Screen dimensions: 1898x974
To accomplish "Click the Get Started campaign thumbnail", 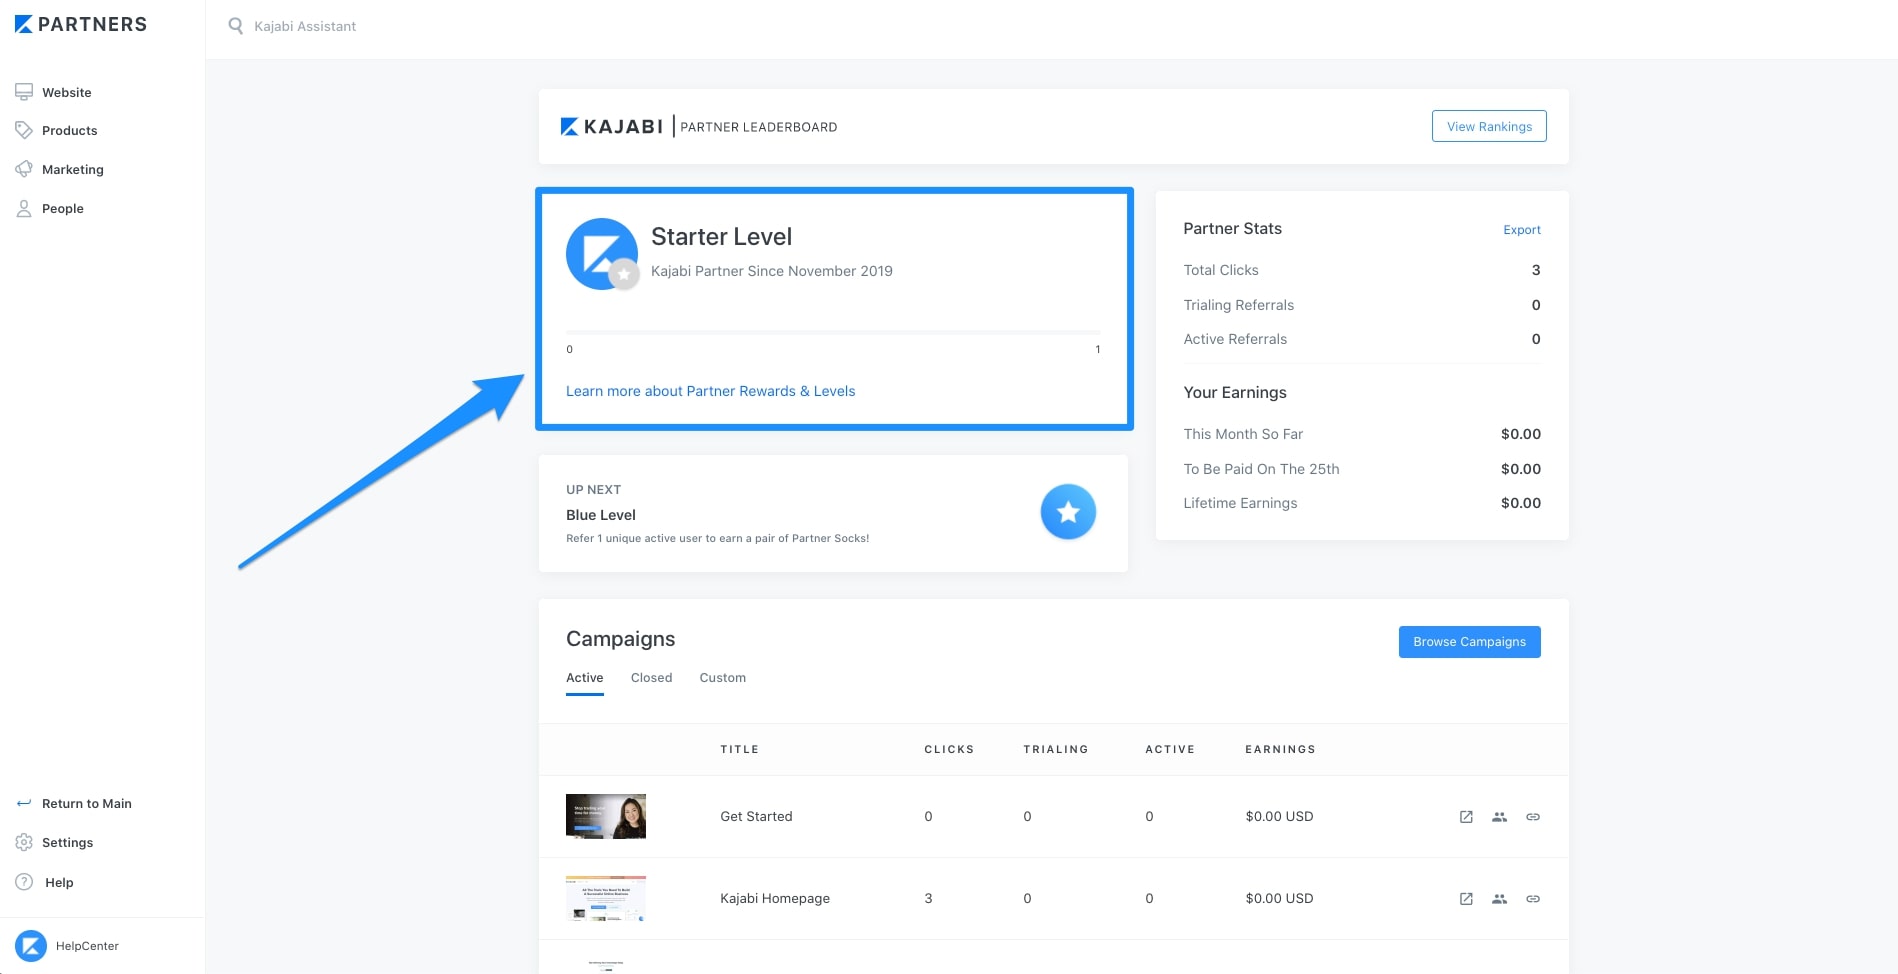I will (606, 816).
